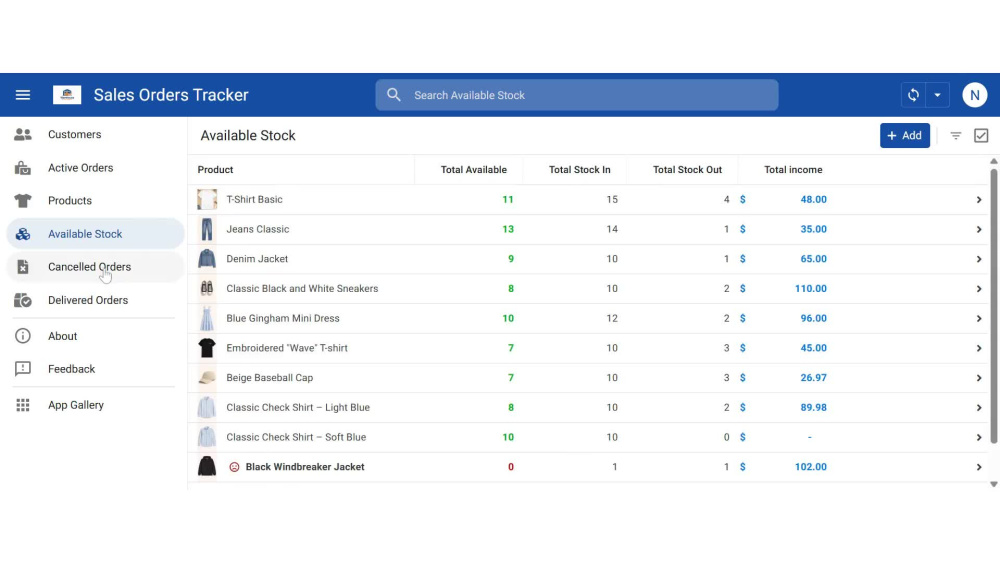Open Customers in the sidebar
Screen dimensions: 1000x563
coord(94,135)
